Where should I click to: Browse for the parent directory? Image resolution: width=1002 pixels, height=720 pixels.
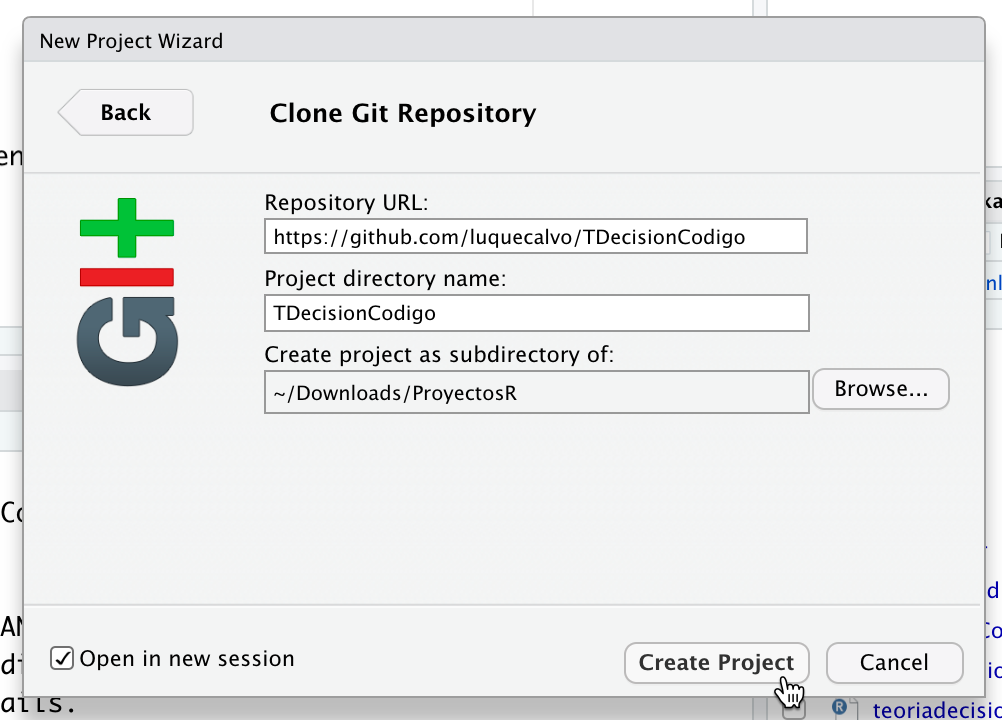pos(880,389)
